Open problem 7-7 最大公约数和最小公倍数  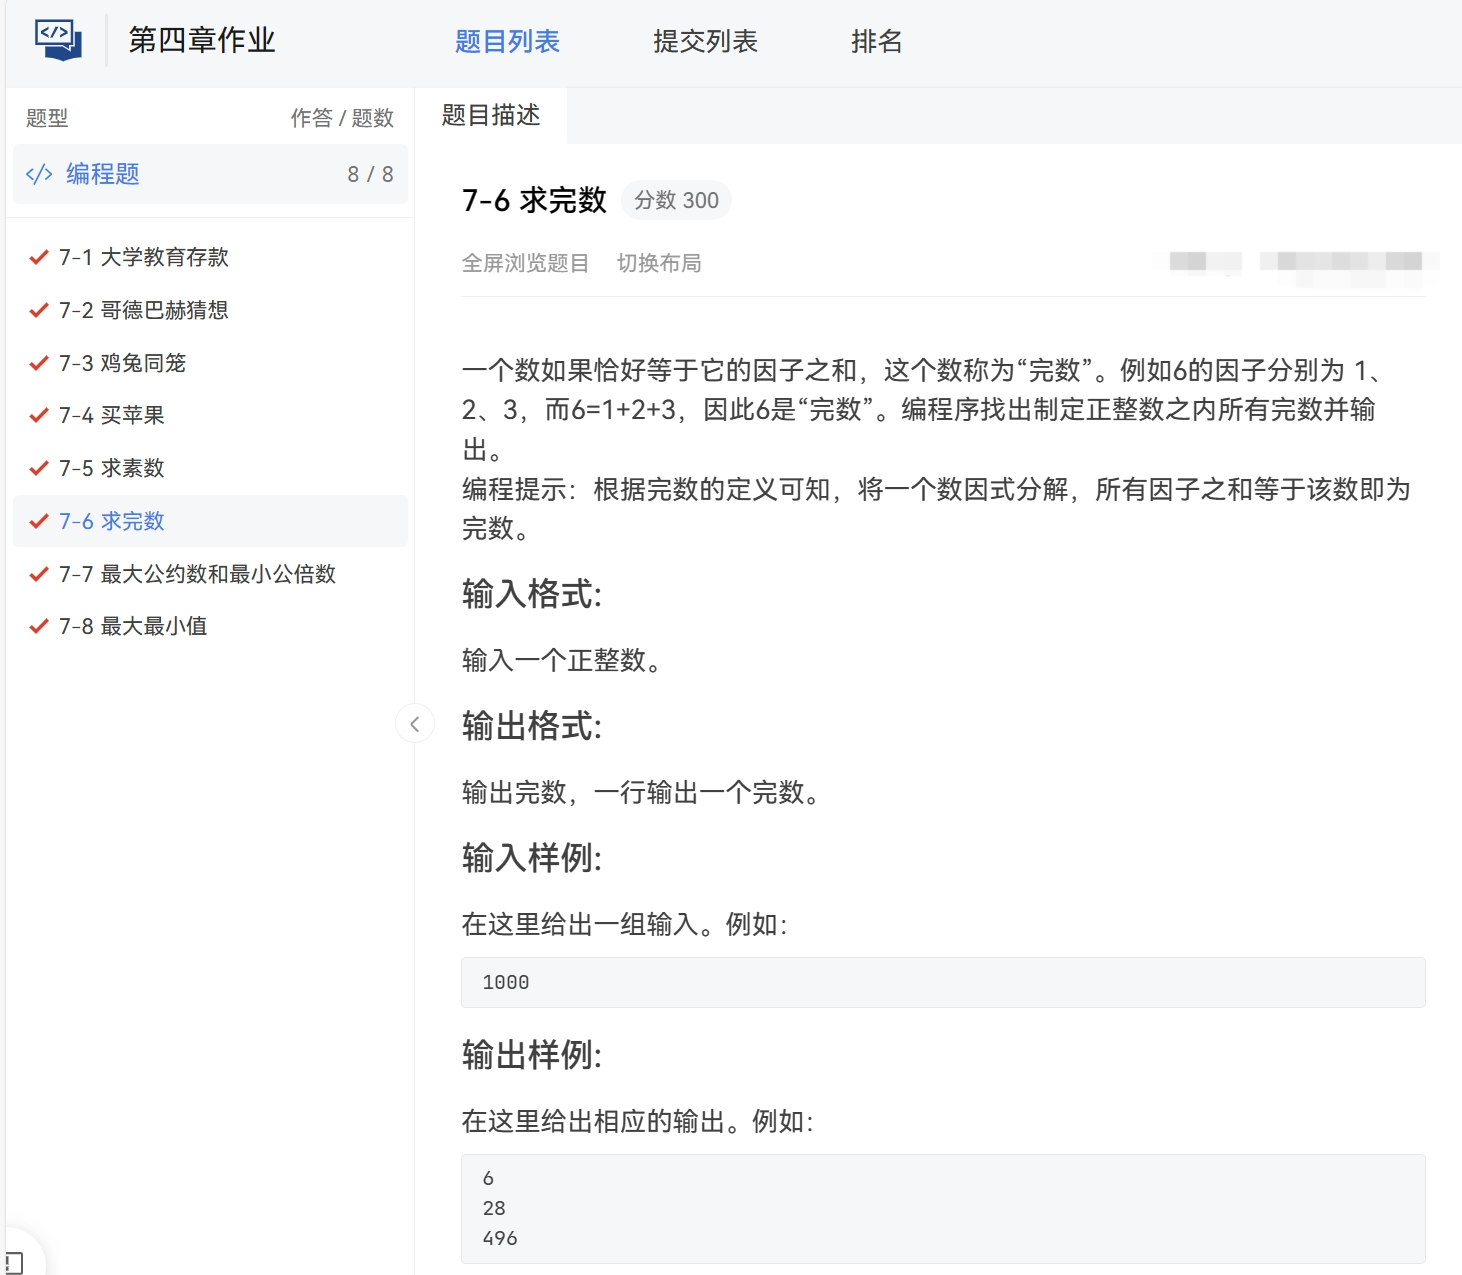(x=210, y=574)
